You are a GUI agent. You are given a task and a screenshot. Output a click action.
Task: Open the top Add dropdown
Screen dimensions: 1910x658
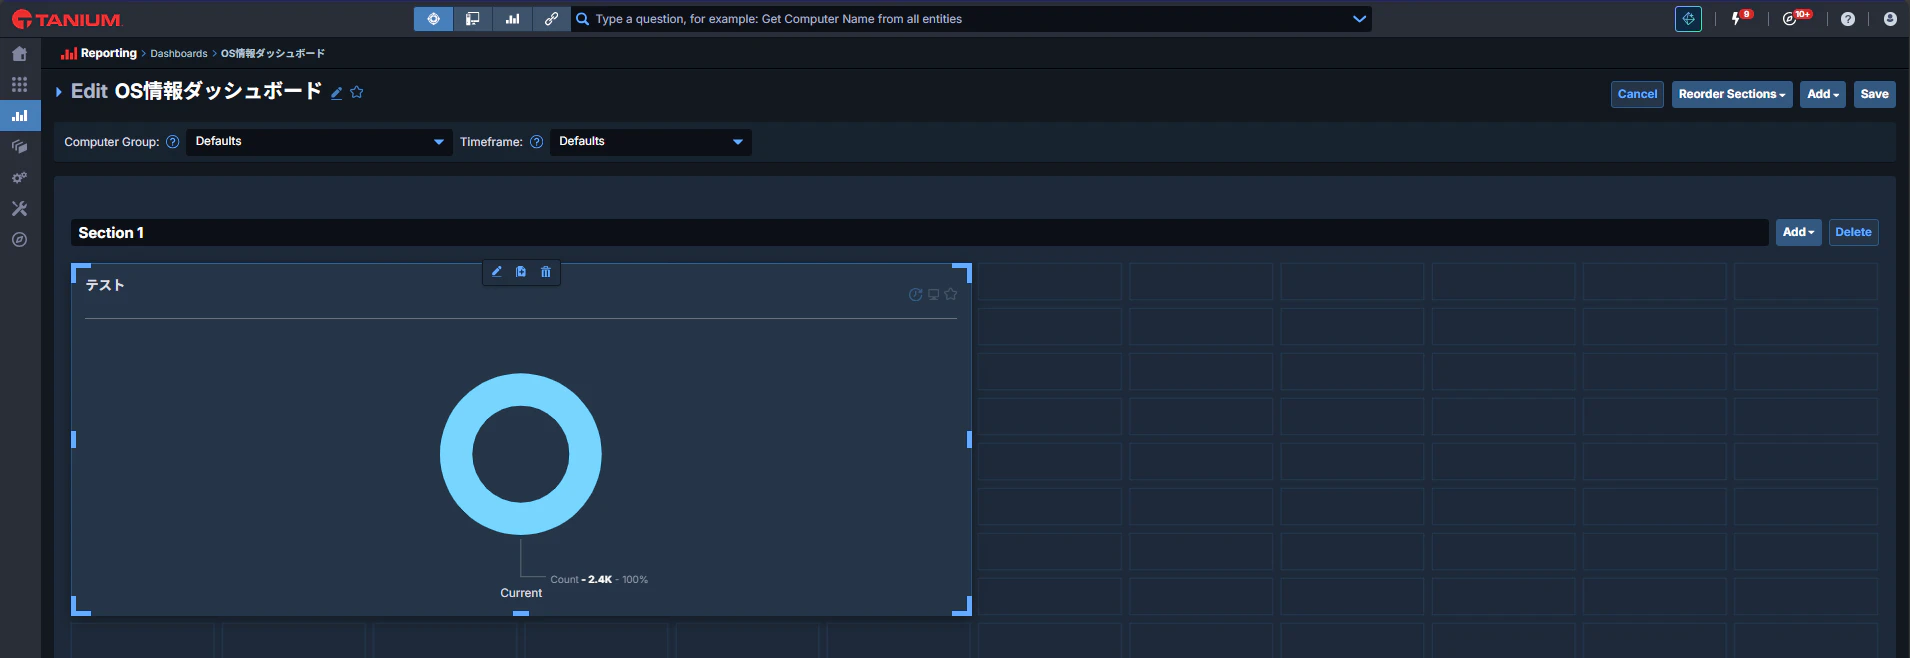tap(1823, 94)
